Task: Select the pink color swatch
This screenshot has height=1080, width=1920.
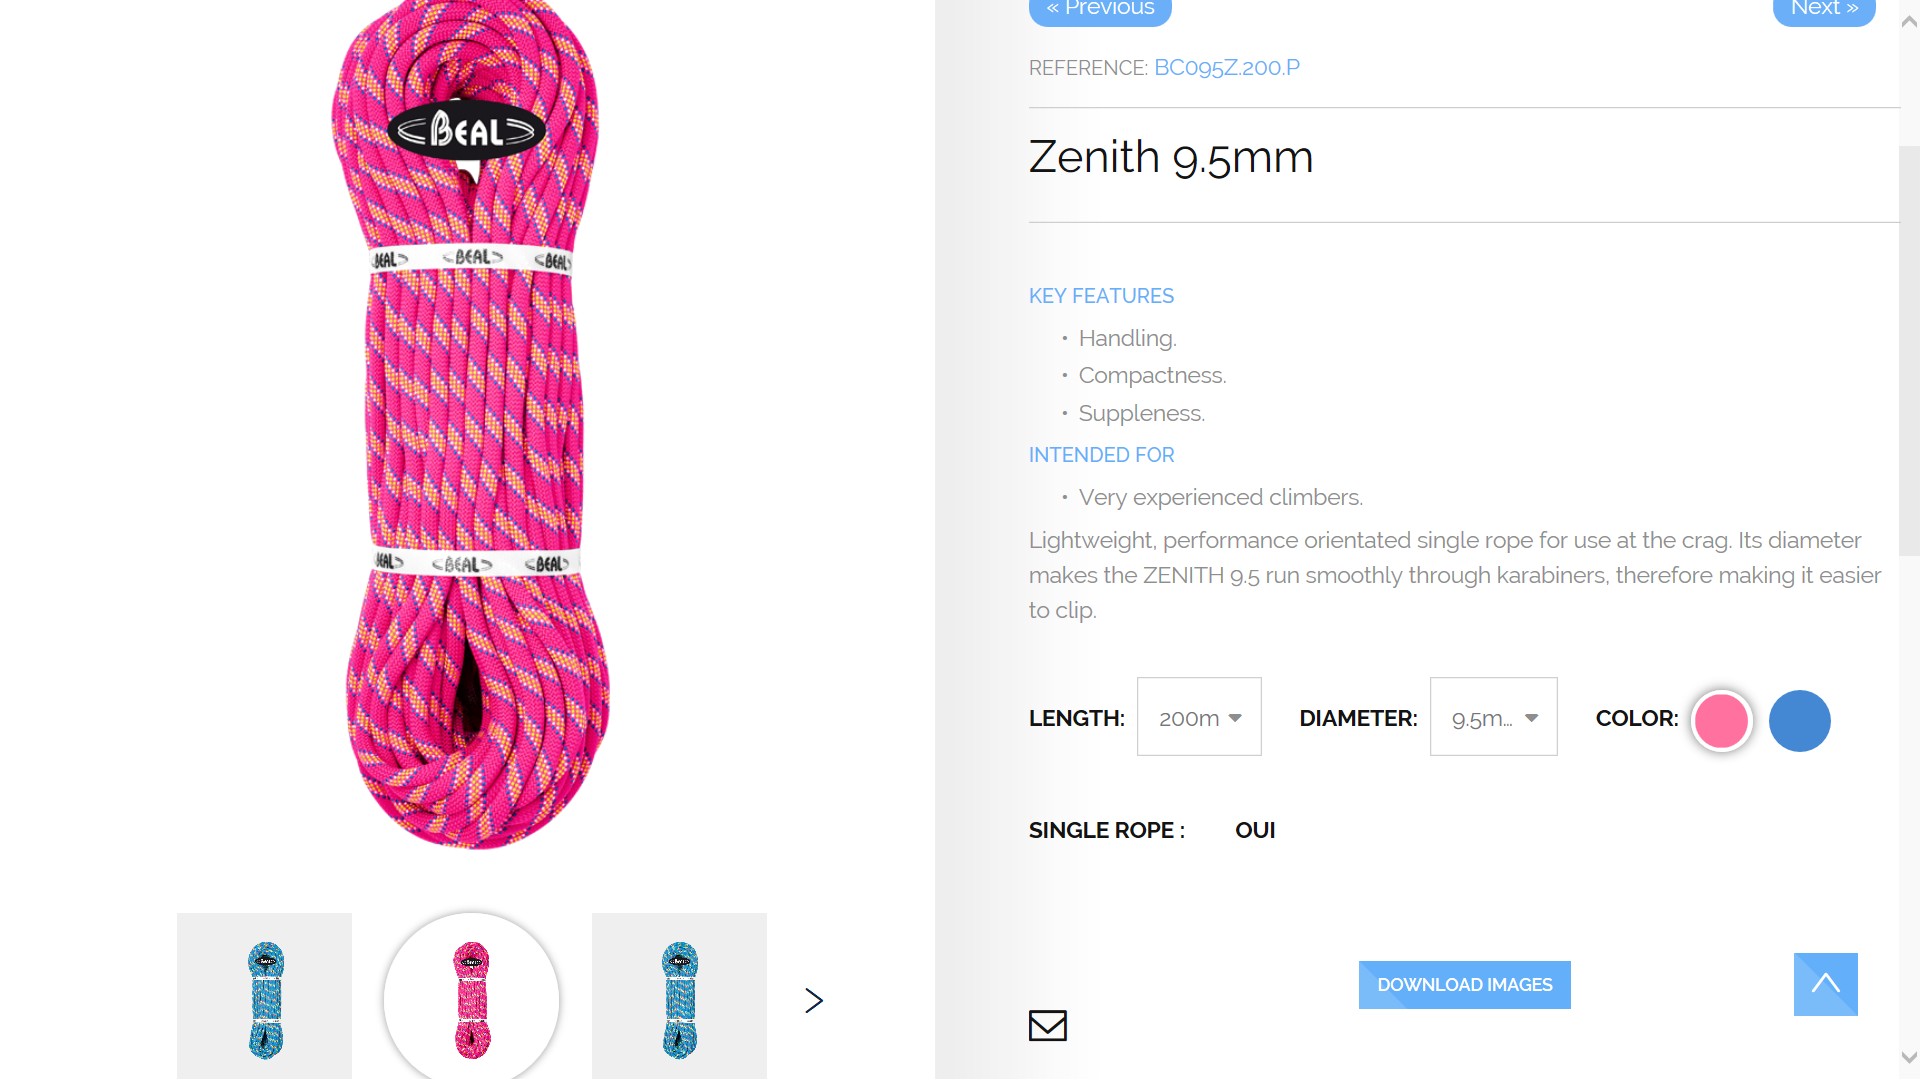Action: pyautogui.click(x=1721, y=720)
